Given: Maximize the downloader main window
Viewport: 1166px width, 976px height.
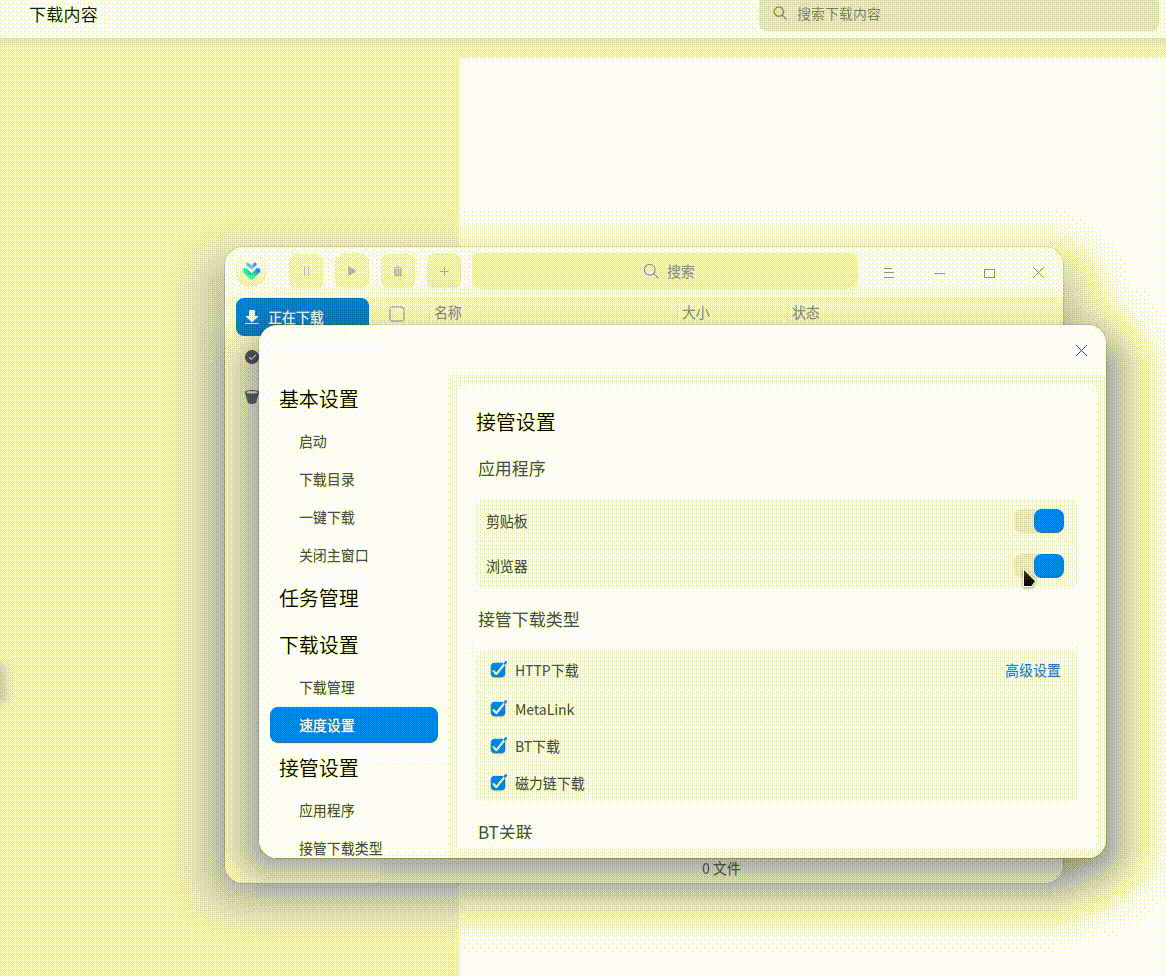Looking at the screenshot, I should coord(989,273).
